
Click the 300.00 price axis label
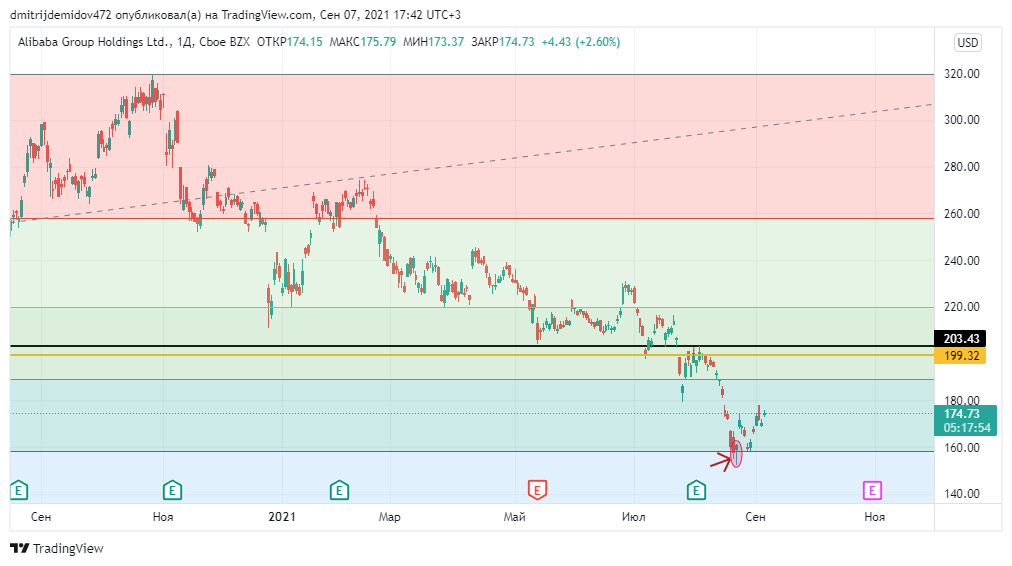coord(962,119)
